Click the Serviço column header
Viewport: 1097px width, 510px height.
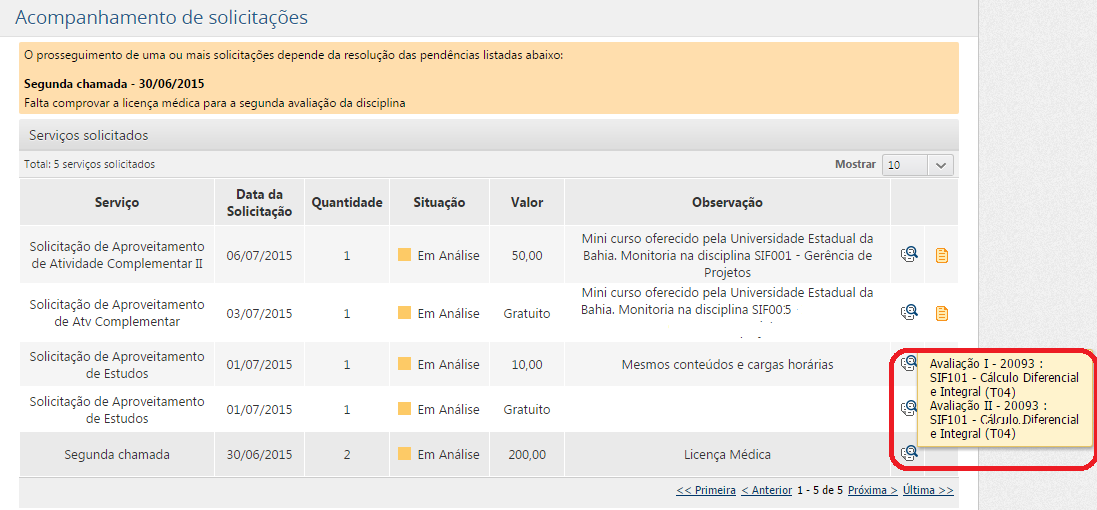[x=117, y=202]
